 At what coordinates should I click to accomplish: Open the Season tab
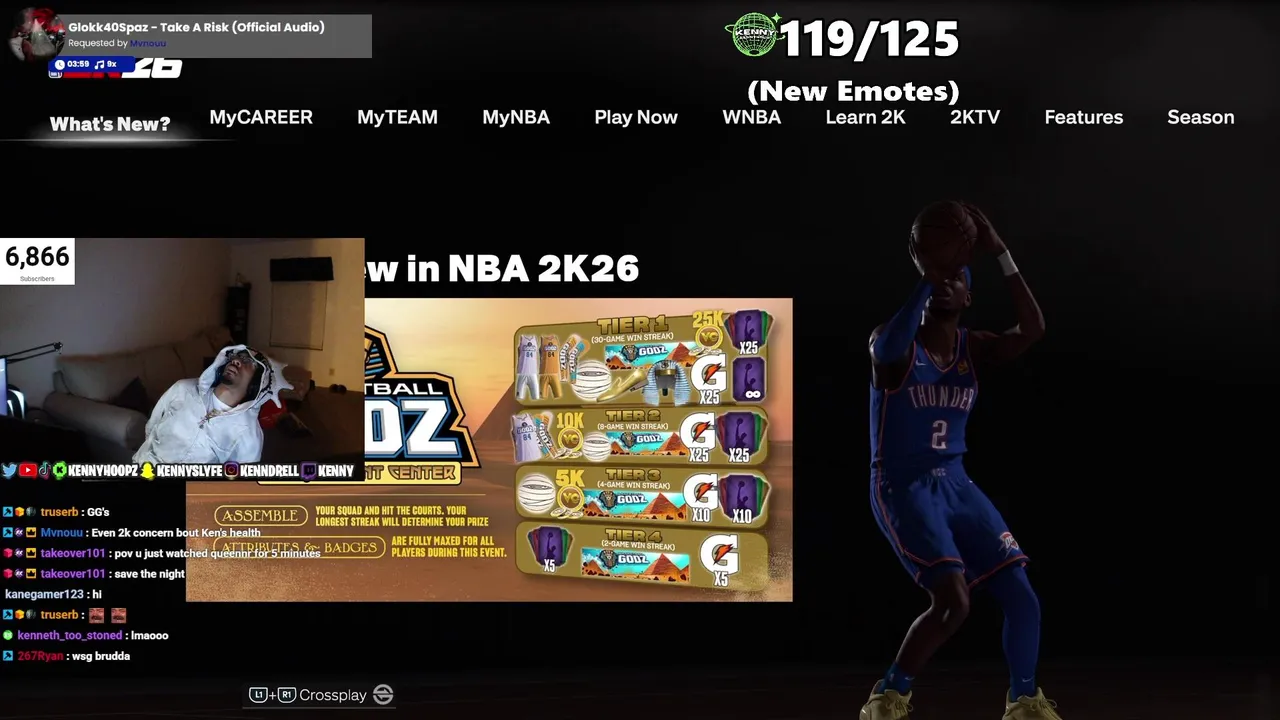pos(1201,117)
